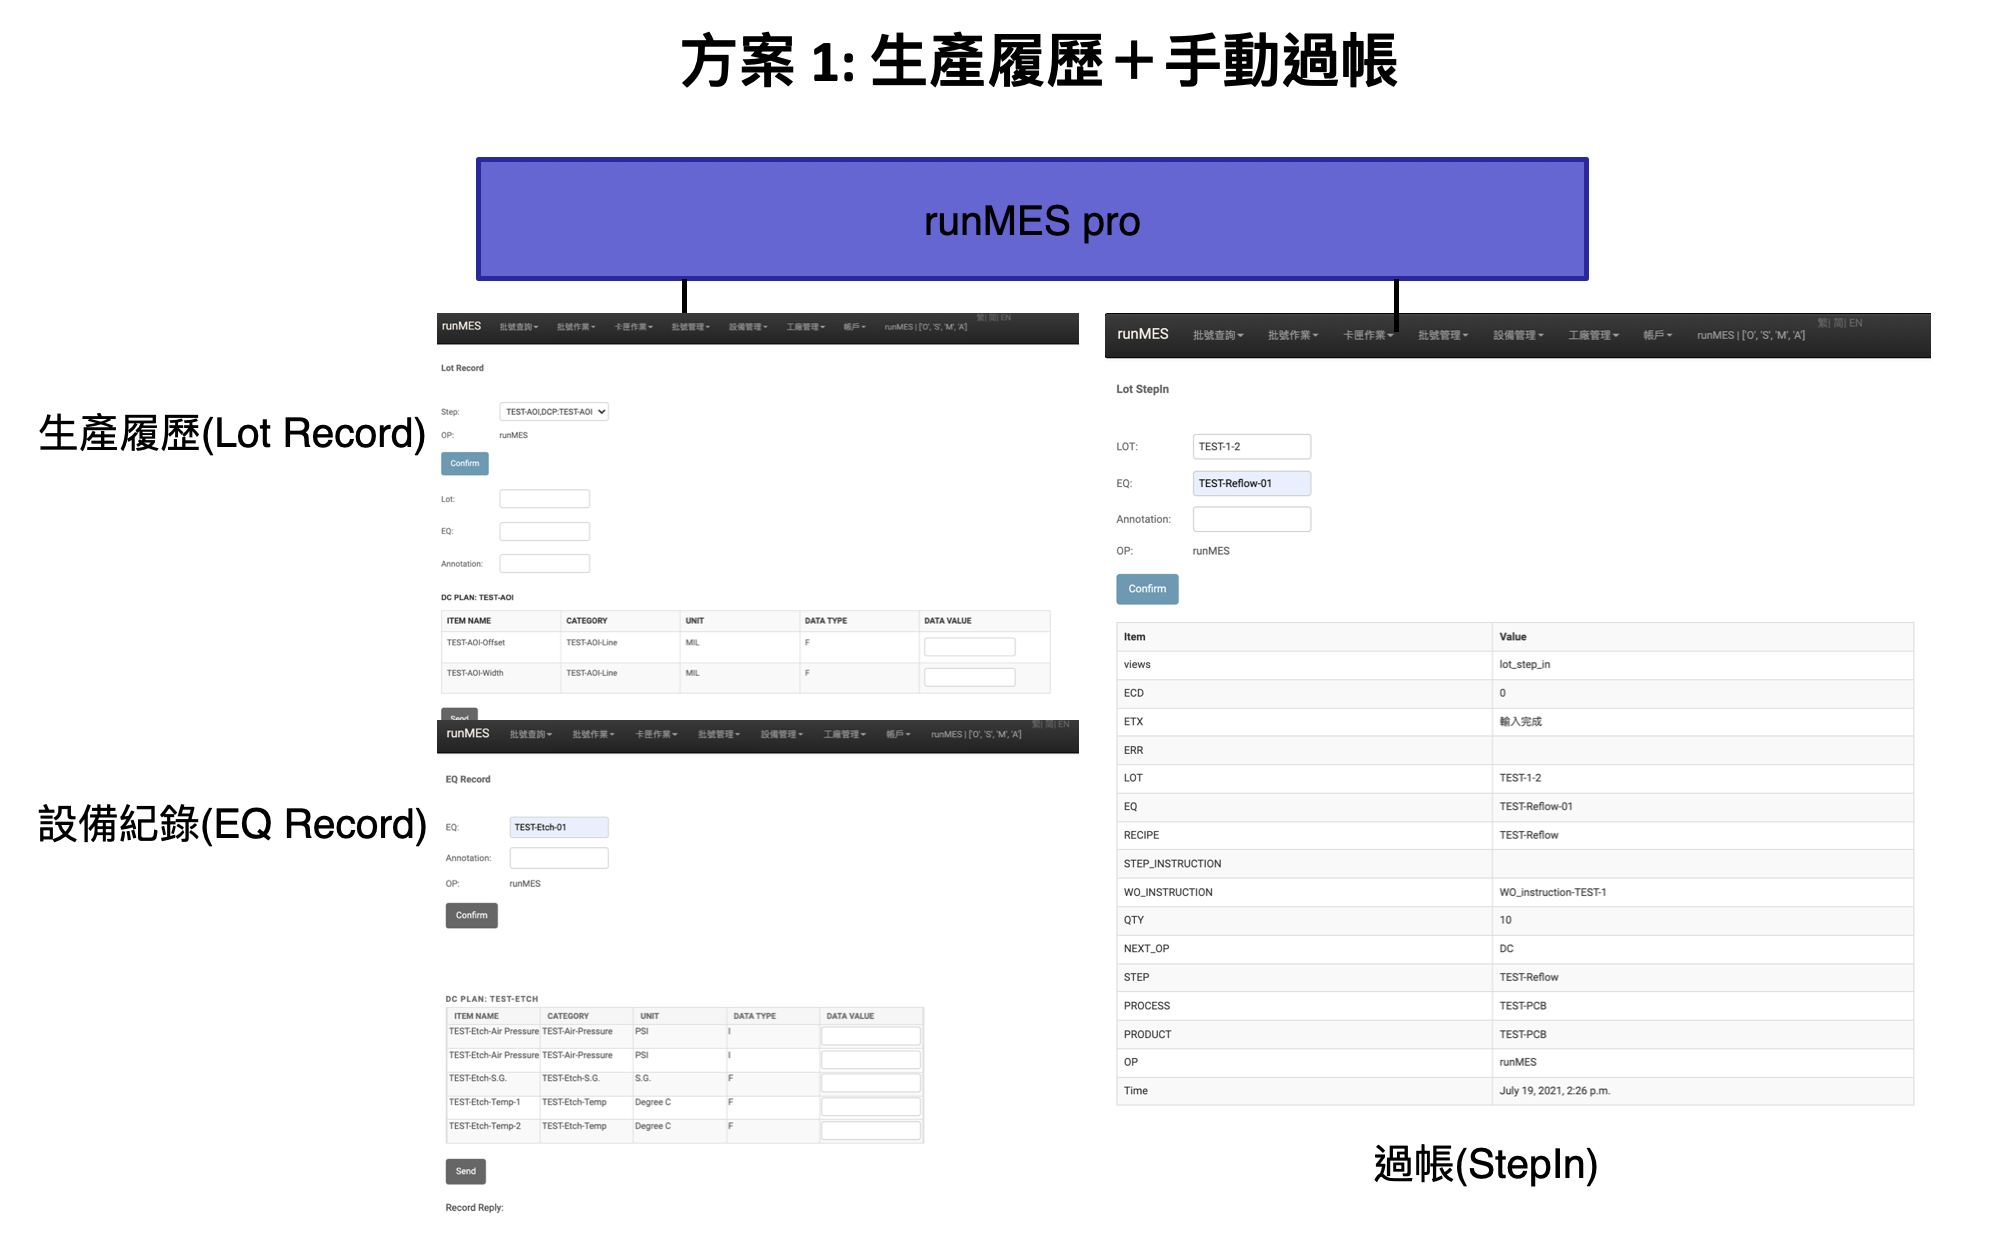Select the PRODUCT row label
This screenshot has width=1996, height=1260.
pos(1147,1034)
